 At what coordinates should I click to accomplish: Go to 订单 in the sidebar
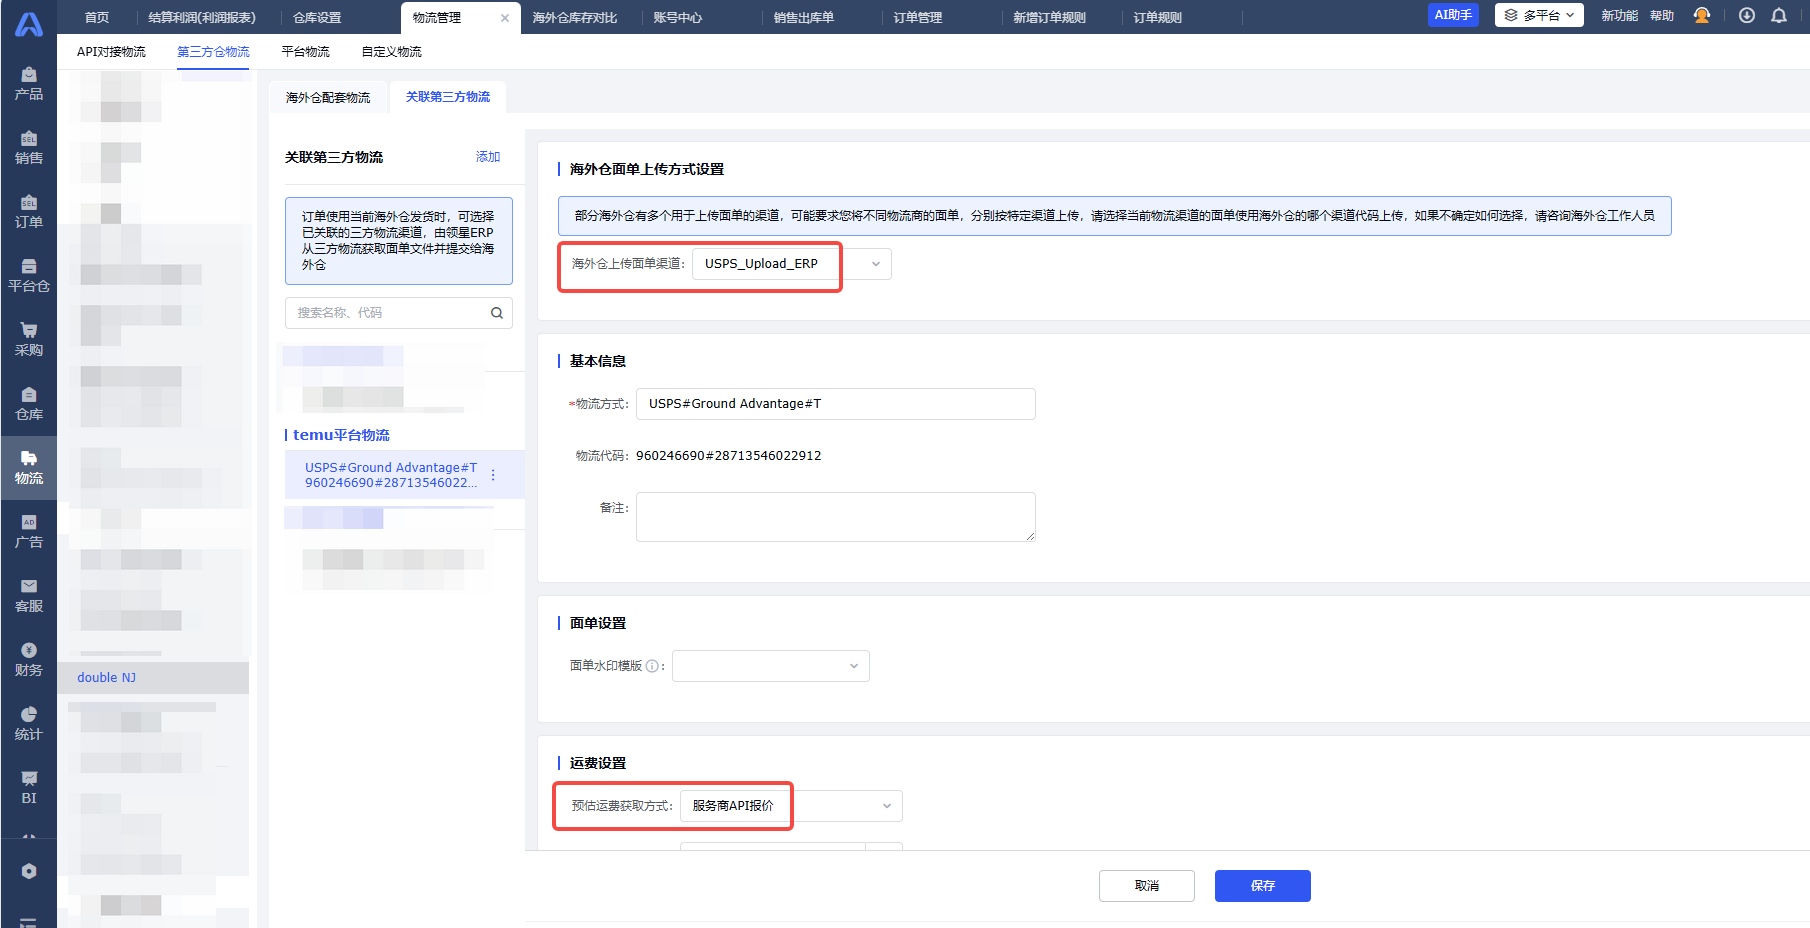[29, 212]
